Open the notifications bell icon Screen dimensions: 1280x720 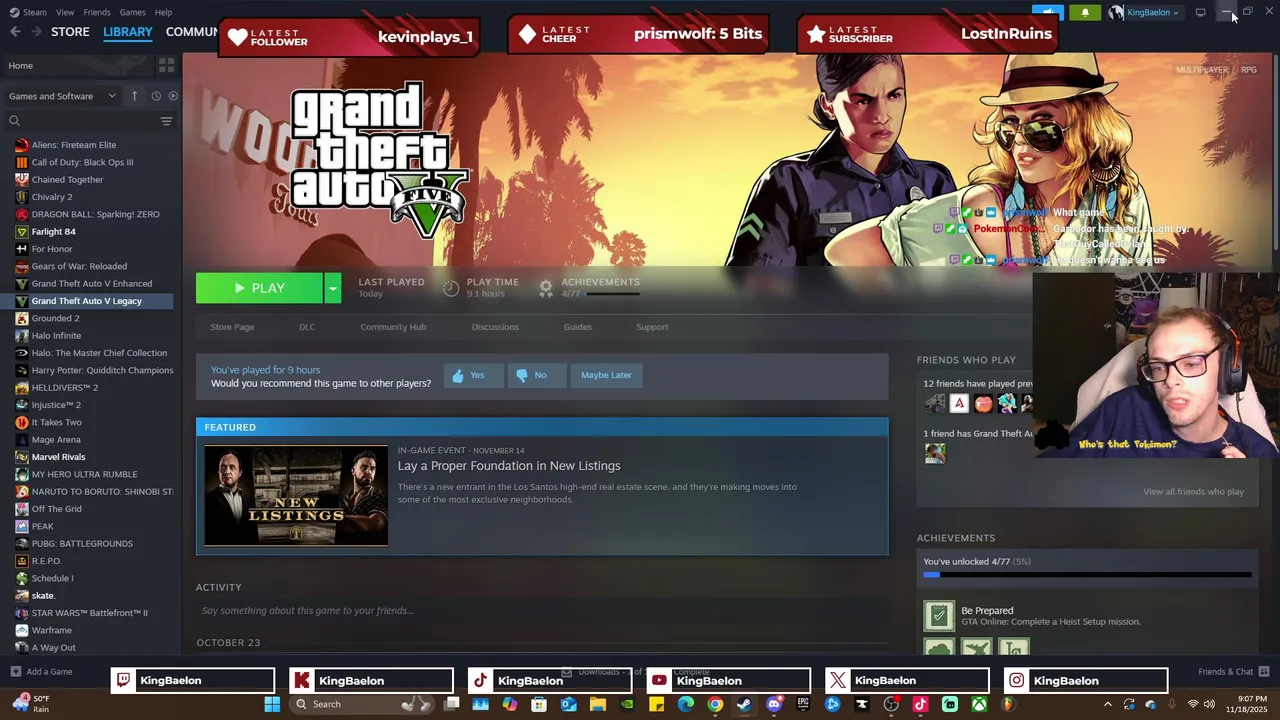click(1085, 13)
